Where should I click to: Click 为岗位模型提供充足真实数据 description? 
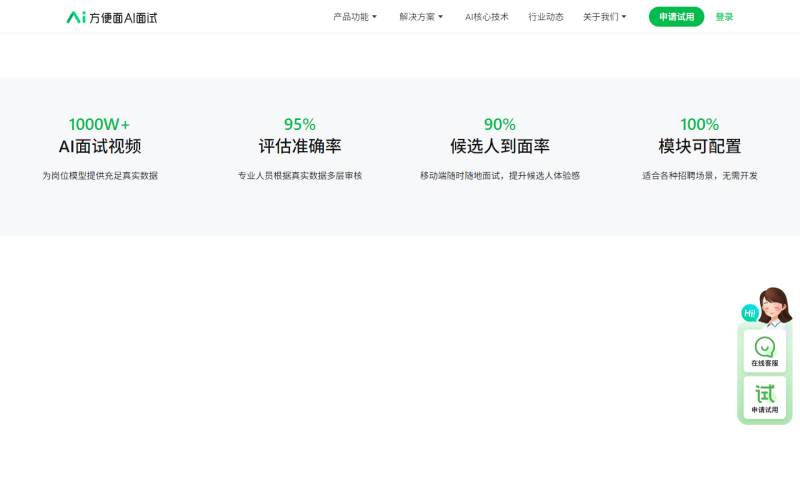click(99, 176)
